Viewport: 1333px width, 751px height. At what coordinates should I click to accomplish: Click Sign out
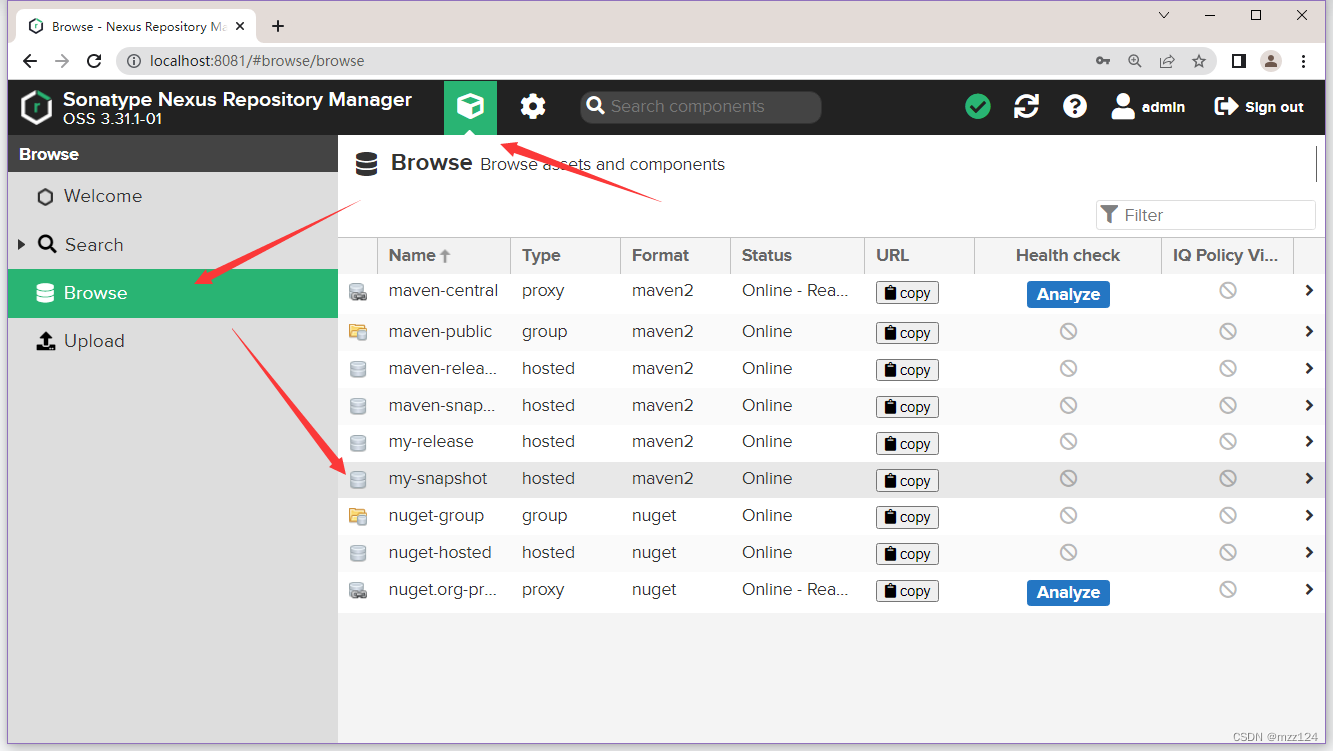click(x=1259, y=107)
